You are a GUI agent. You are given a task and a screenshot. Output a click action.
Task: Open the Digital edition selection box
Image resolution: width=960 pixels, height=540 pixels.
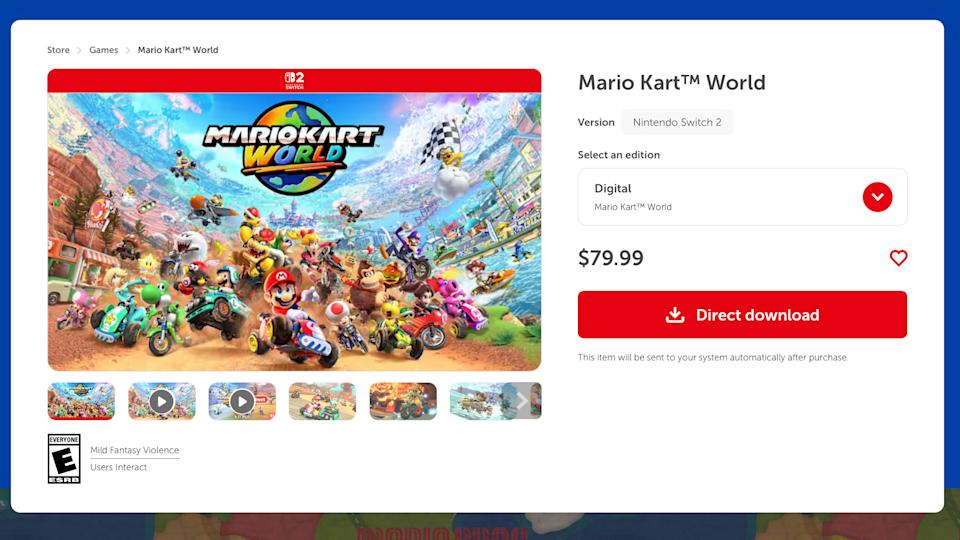click(x=742, y=197)
